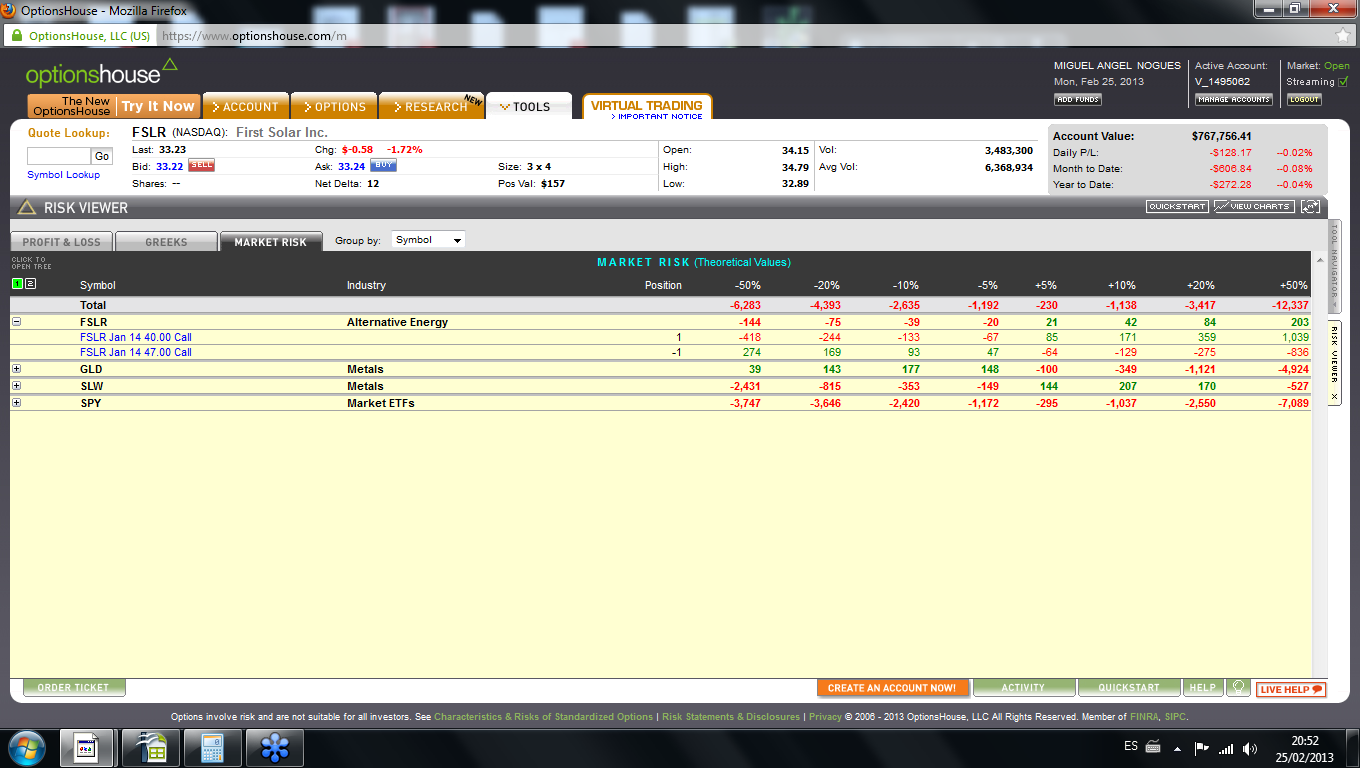Screen dimensions: 1360x768
Task: Click Manage Accounts button
Action: (1234, 100)
